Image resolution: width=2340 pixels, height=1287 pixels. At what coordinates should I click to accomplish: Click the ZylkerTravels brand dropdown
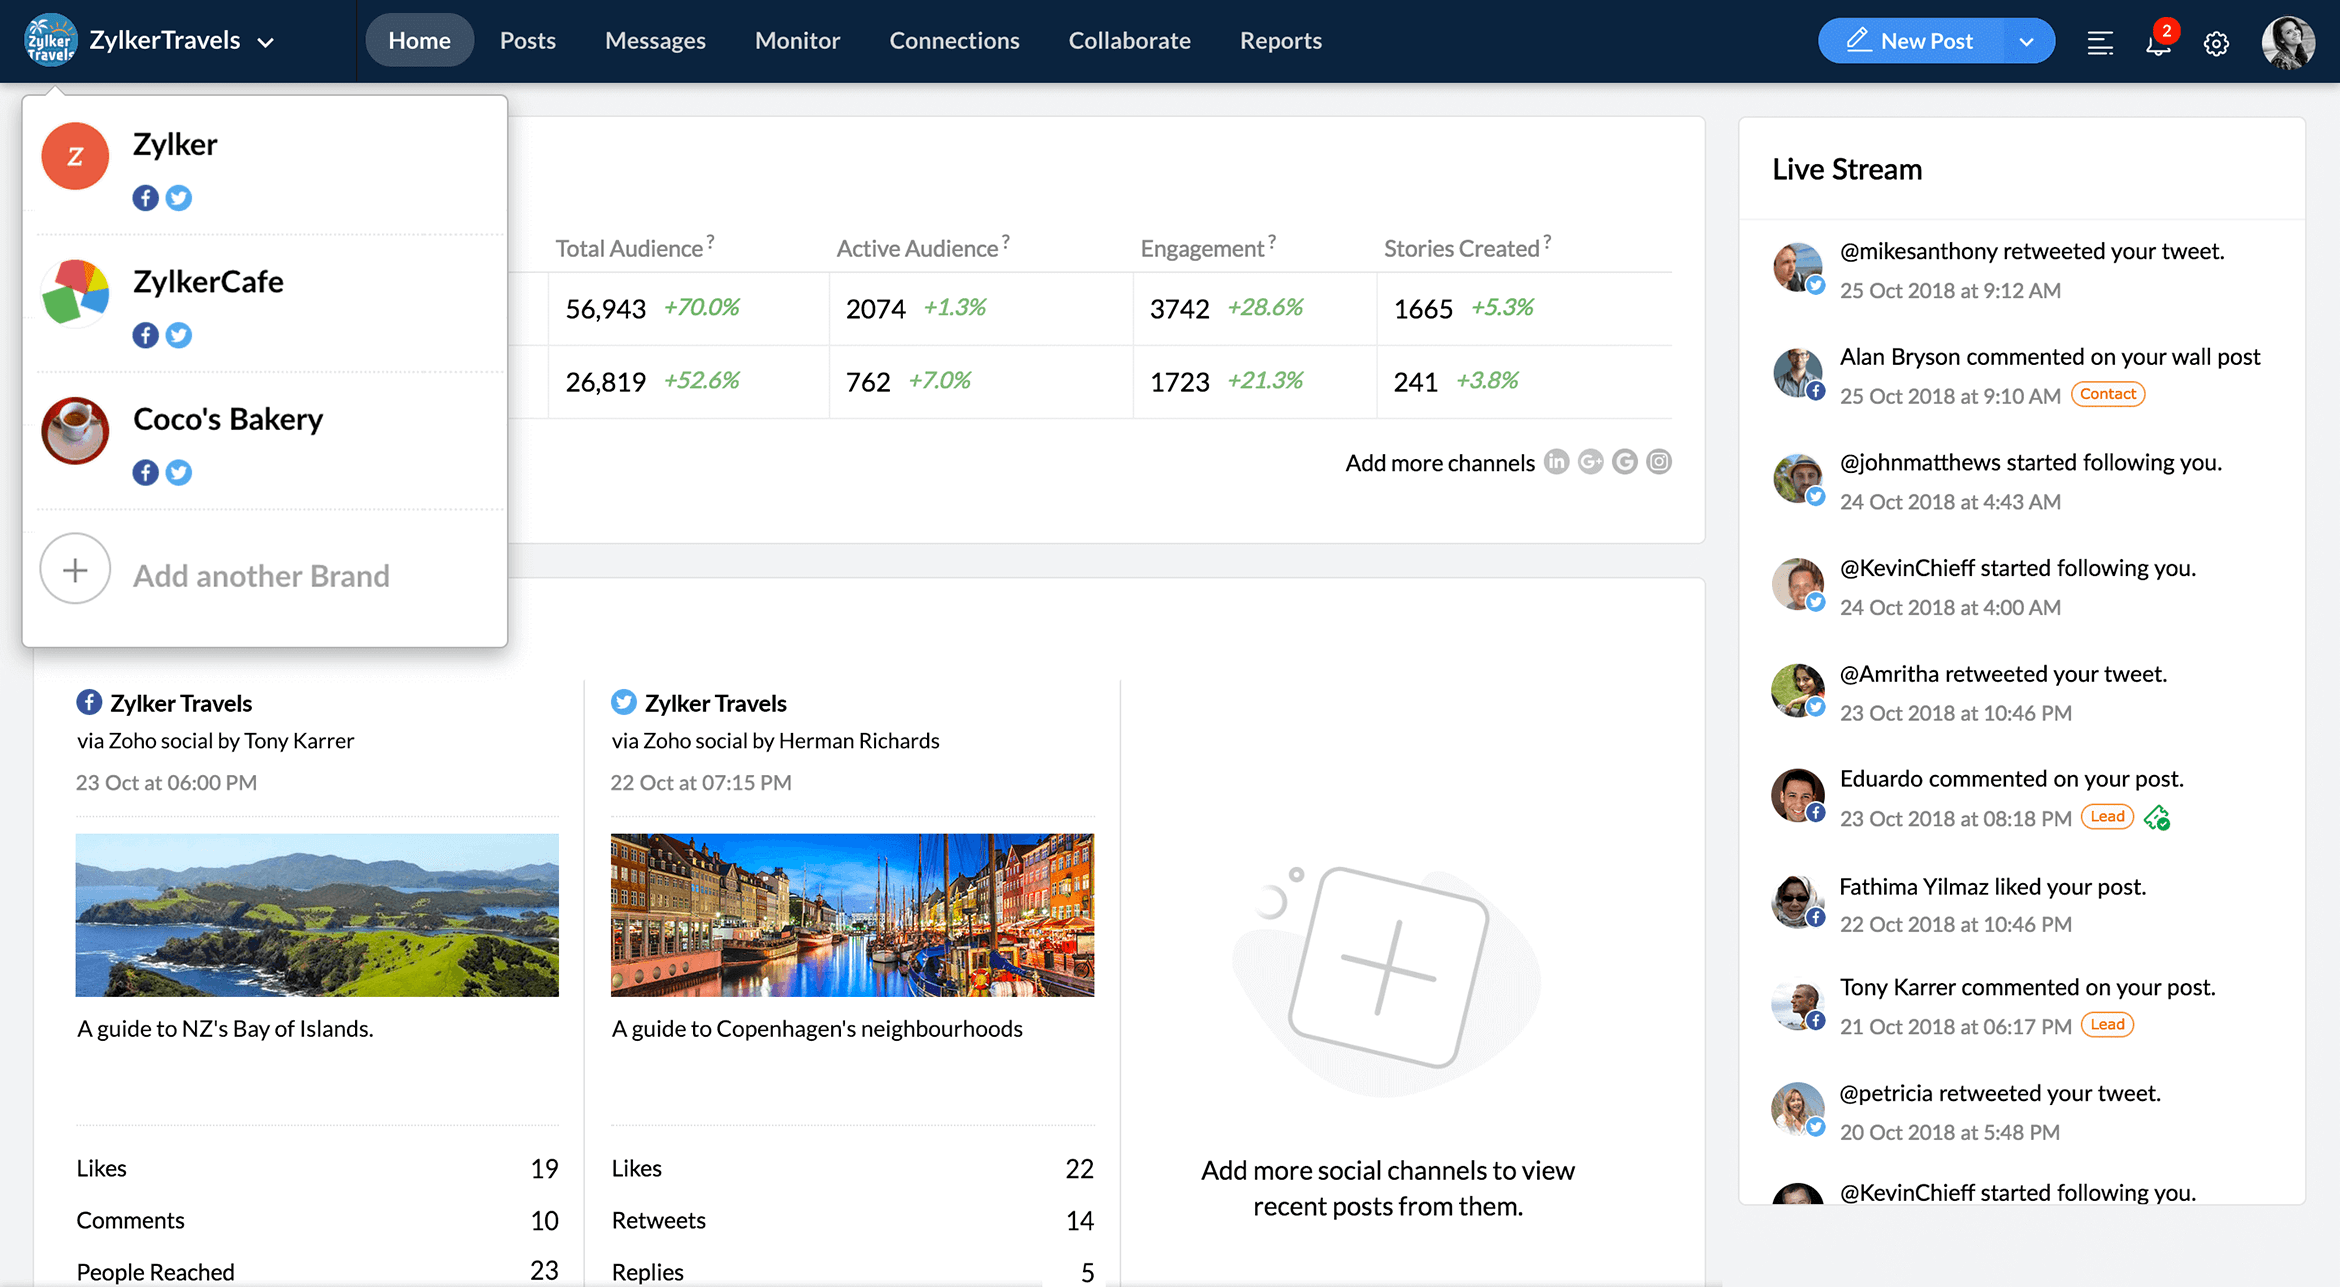click(179, 40)
